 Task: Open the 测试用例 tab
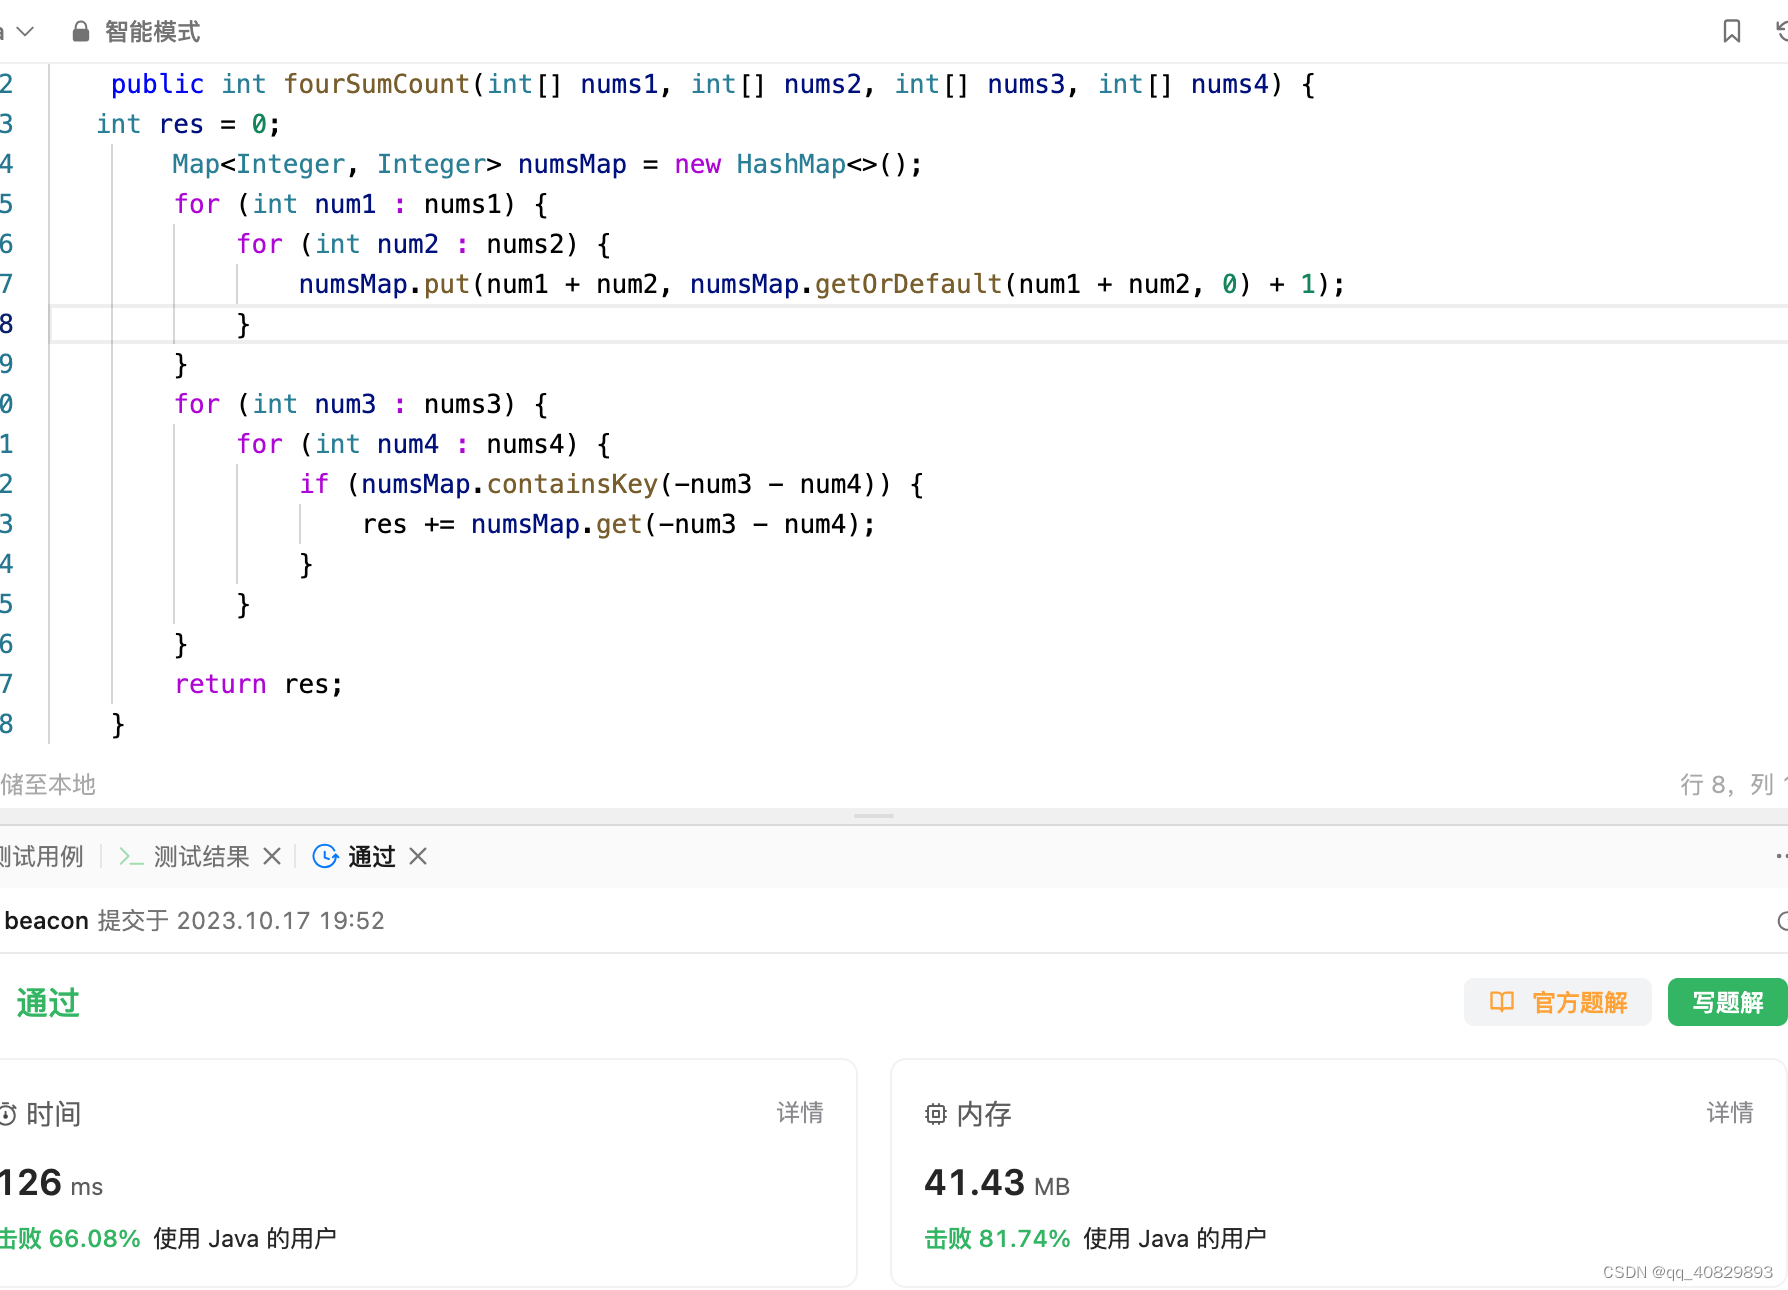tap(42, 857)
